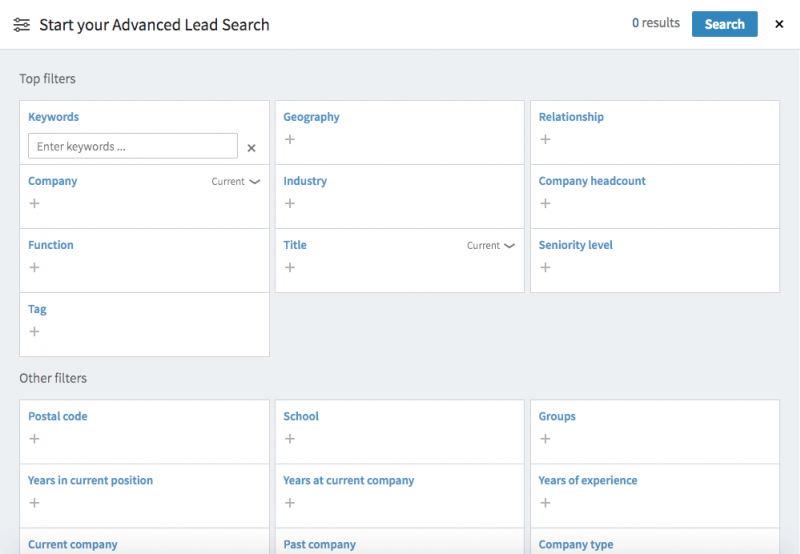The height and width of the screenshot is (554, 800).
Task: Click the blue Search button
Action: click(724, 24)
